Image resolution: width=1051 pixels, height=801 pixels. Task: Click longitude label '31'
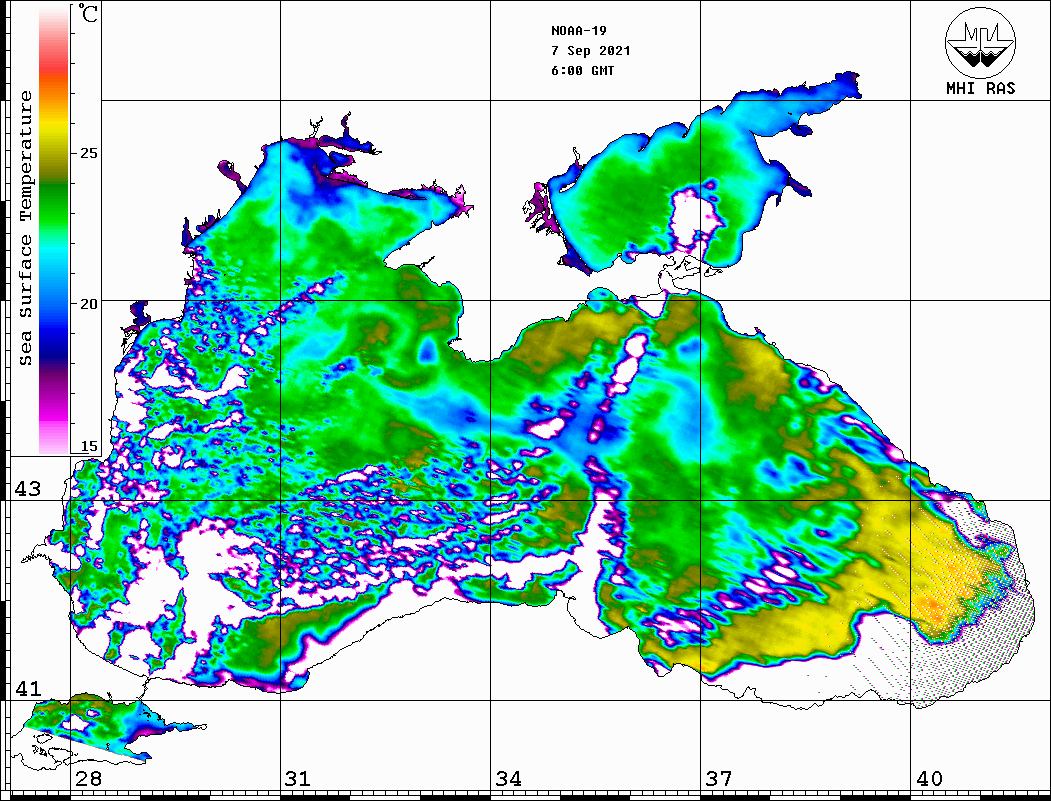click(x=298, y=778)
